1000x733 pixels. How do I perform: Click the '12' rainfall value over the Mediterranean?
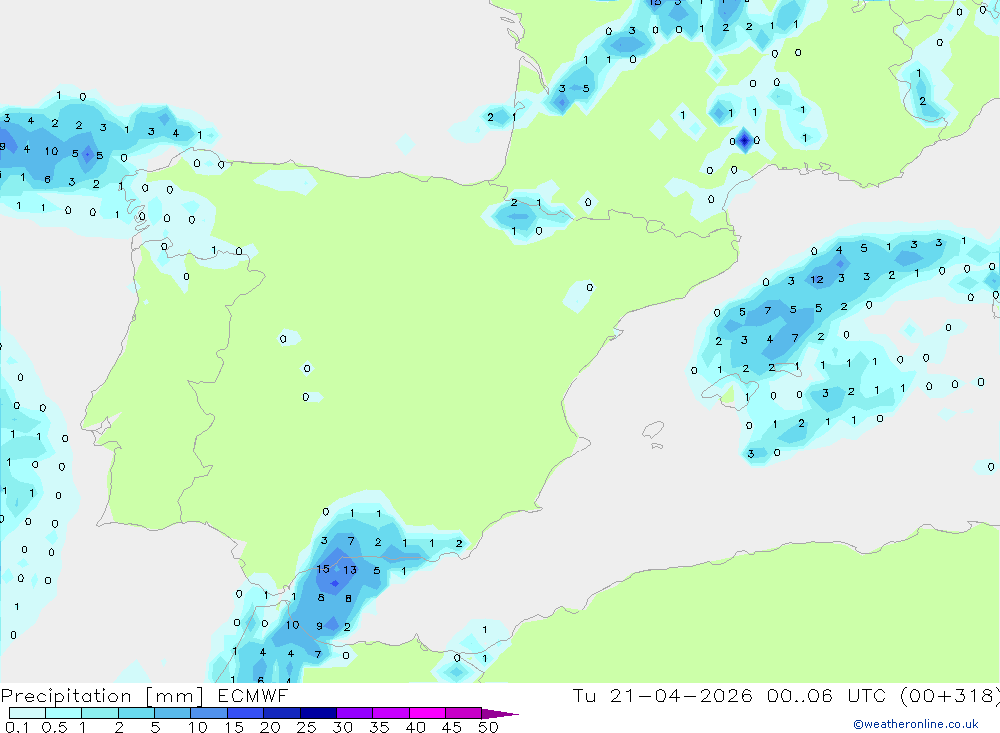pyautogui.click(x=817, y=279)
